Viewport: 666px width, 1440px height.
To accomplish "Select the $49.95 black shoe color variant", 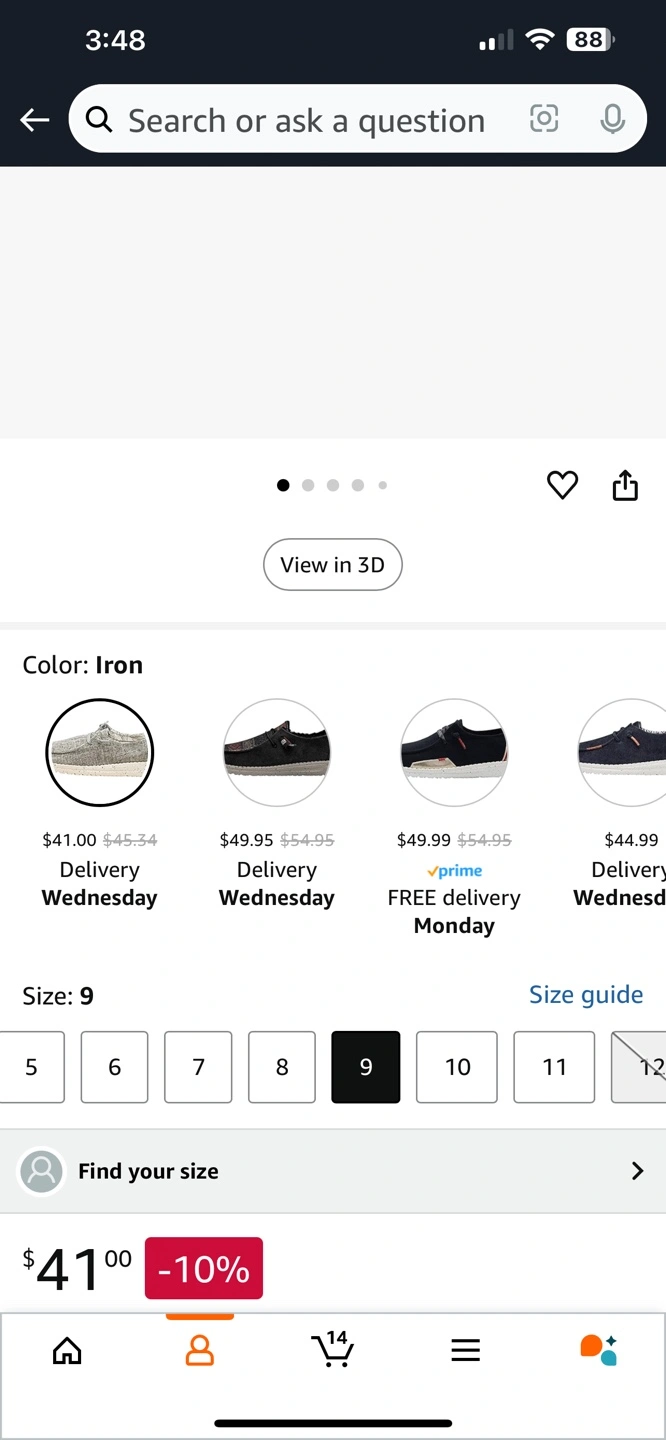I will tap(277, 752).
